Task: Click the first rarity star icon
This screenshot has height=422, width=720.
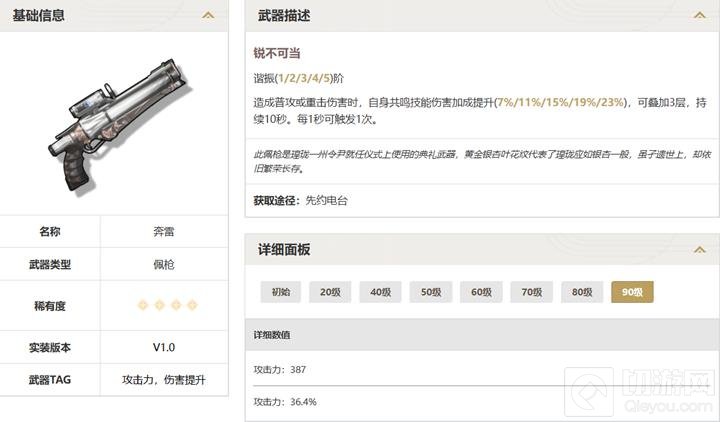Action: click(143, 305)
